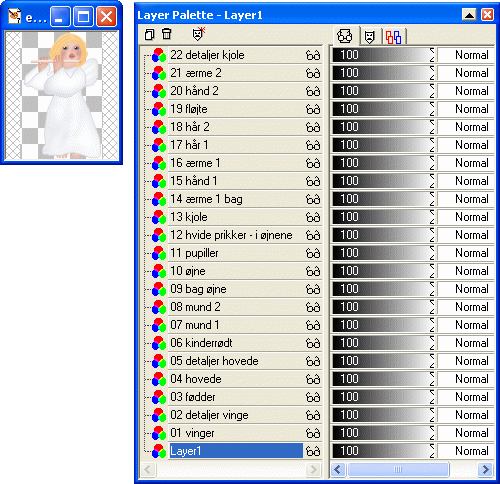Toggle visibility of Layer1
The width and height of the screenshot is (500, 484).
point(313,451)
